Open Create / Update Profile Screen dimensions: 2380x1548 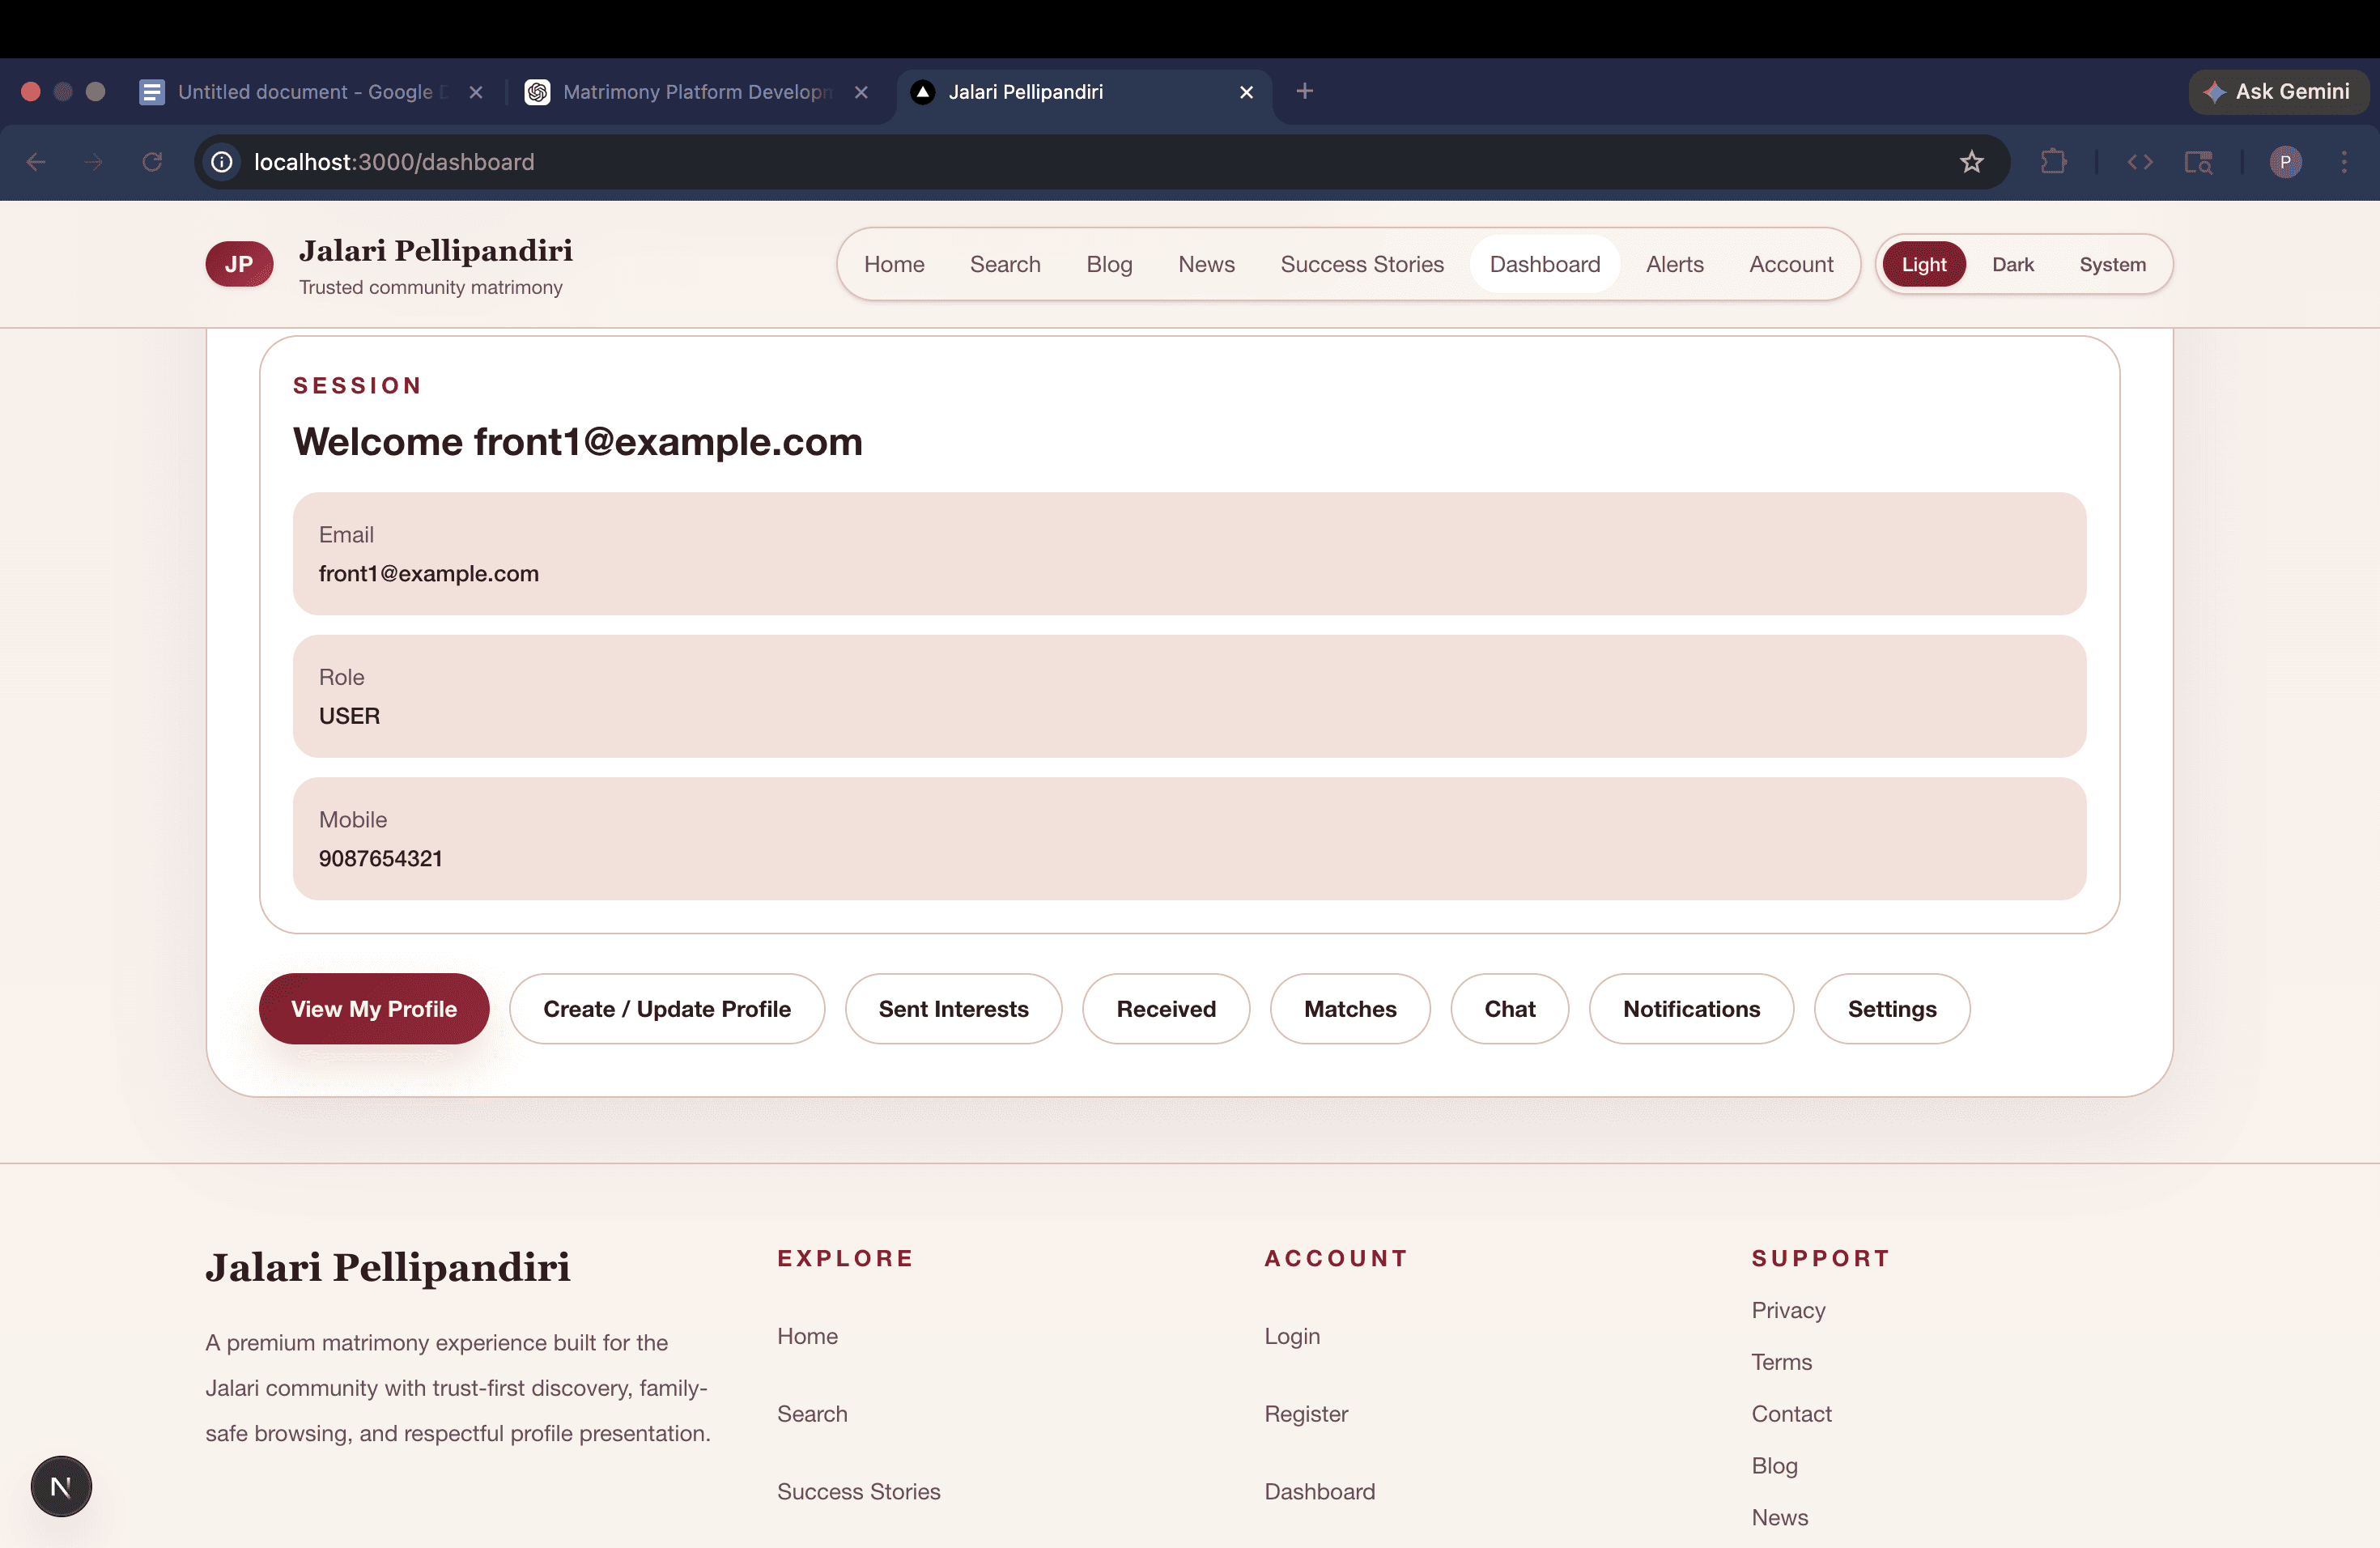666,1009
